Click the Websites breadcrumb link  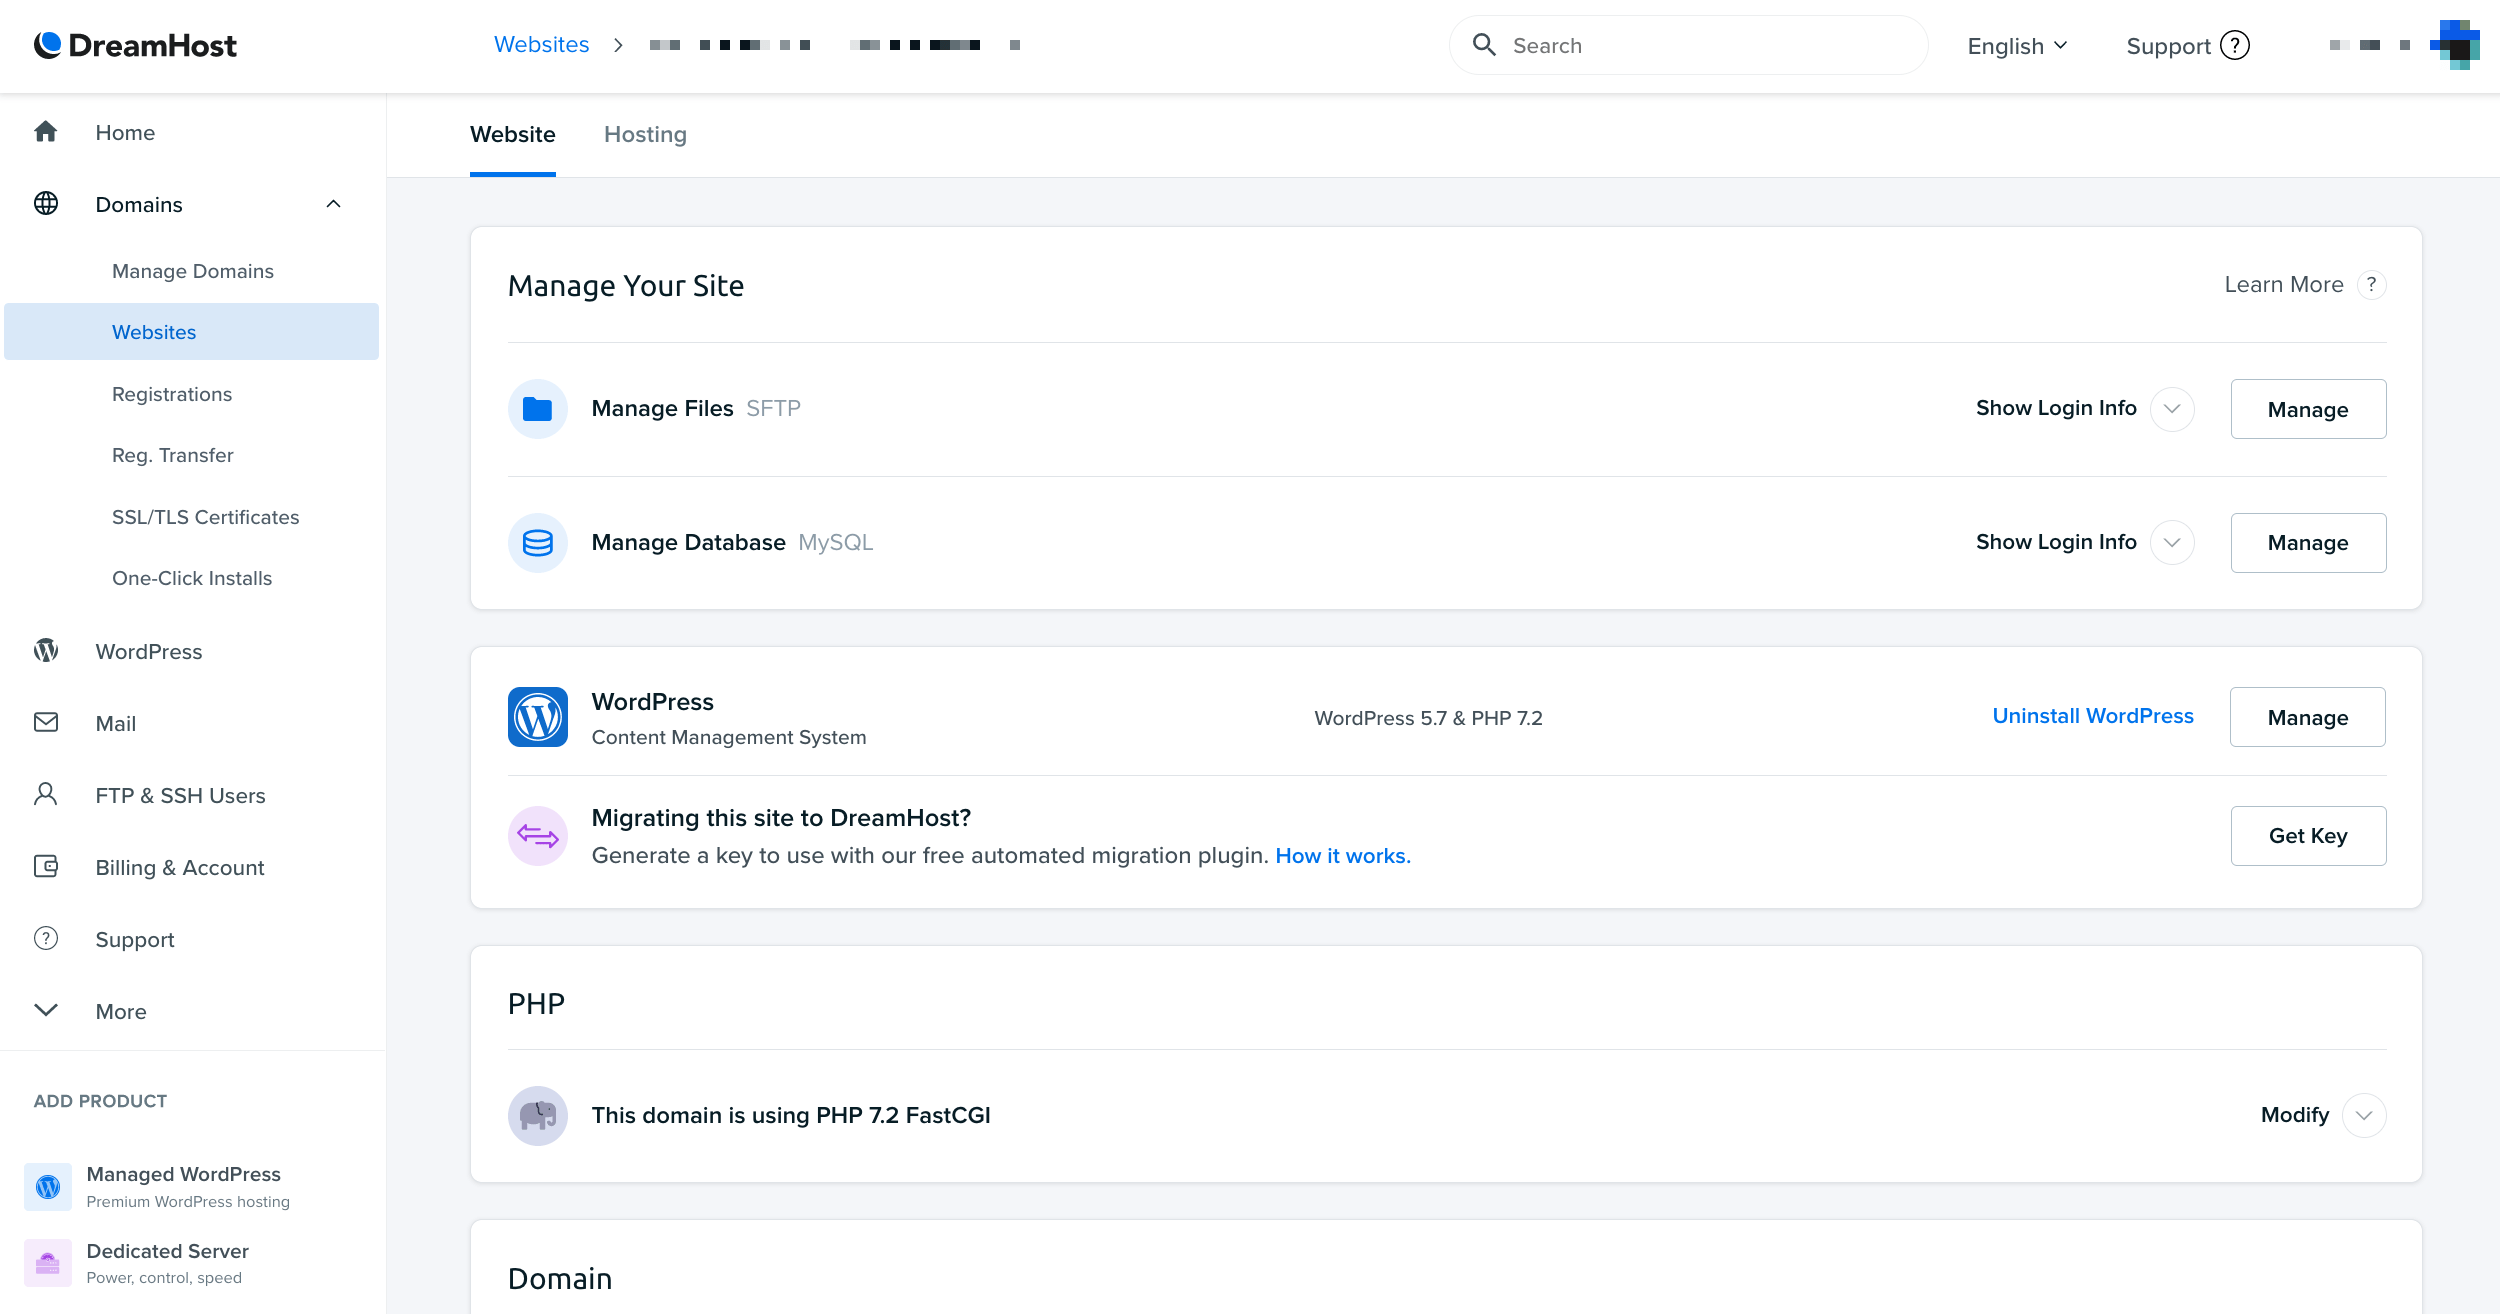pyautogui.click(x=542, y=45)
